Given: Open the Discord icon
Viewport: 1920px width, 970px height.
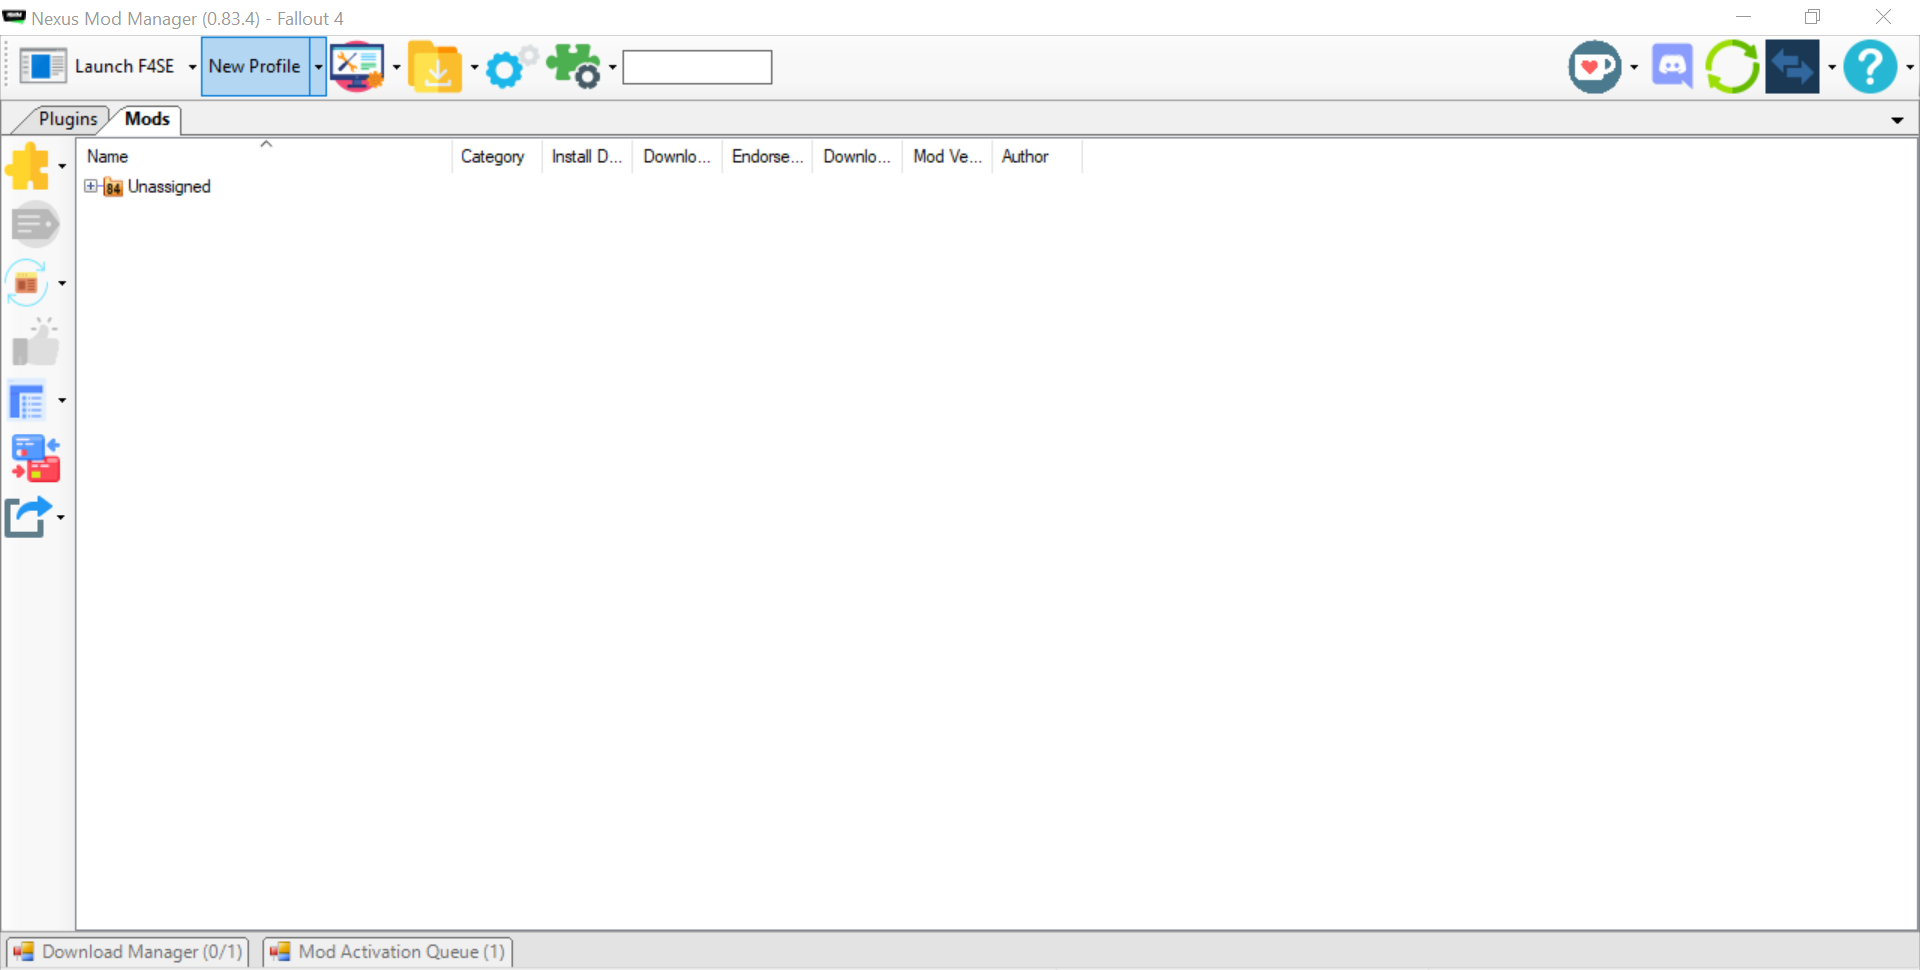Looking at the screenshot, I should click(1672, 67).
